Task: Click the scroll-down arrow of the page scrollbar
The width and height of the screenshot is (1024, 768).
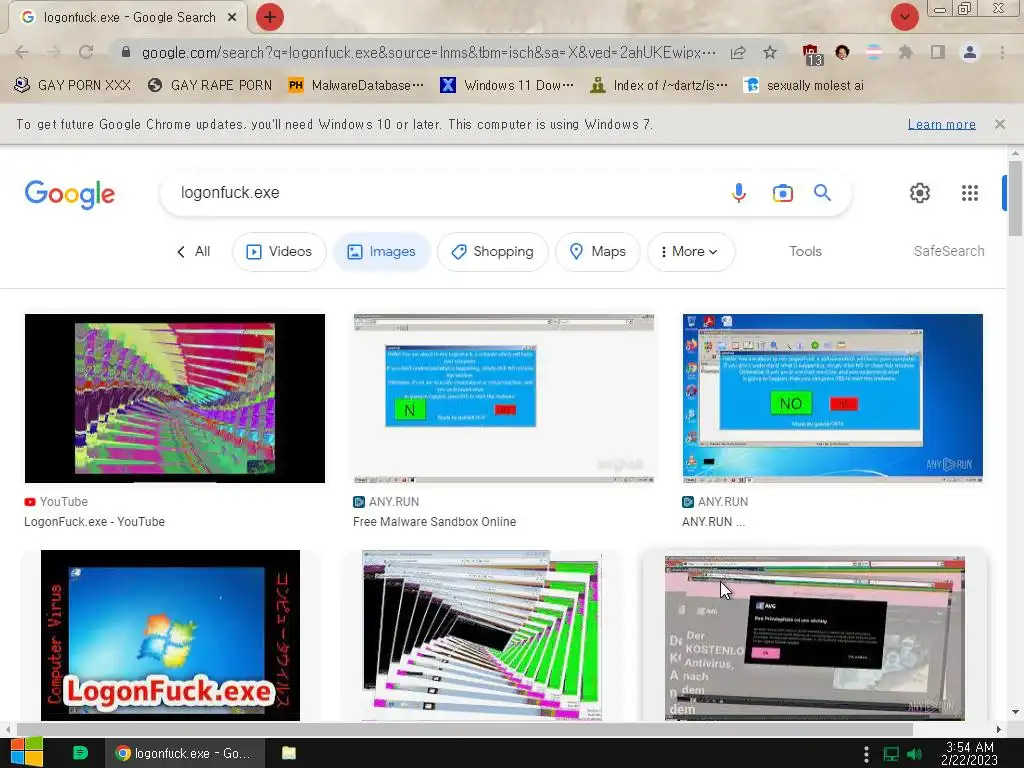Action: pyautogui.click(x=1015, y=712)
